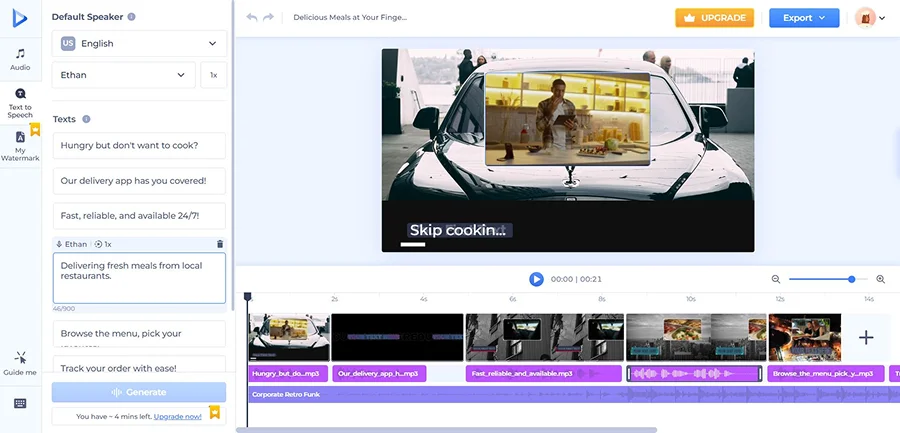Screen dimensions: 900x433
Task: Click the Generate button
Action: tap(139, 392)
